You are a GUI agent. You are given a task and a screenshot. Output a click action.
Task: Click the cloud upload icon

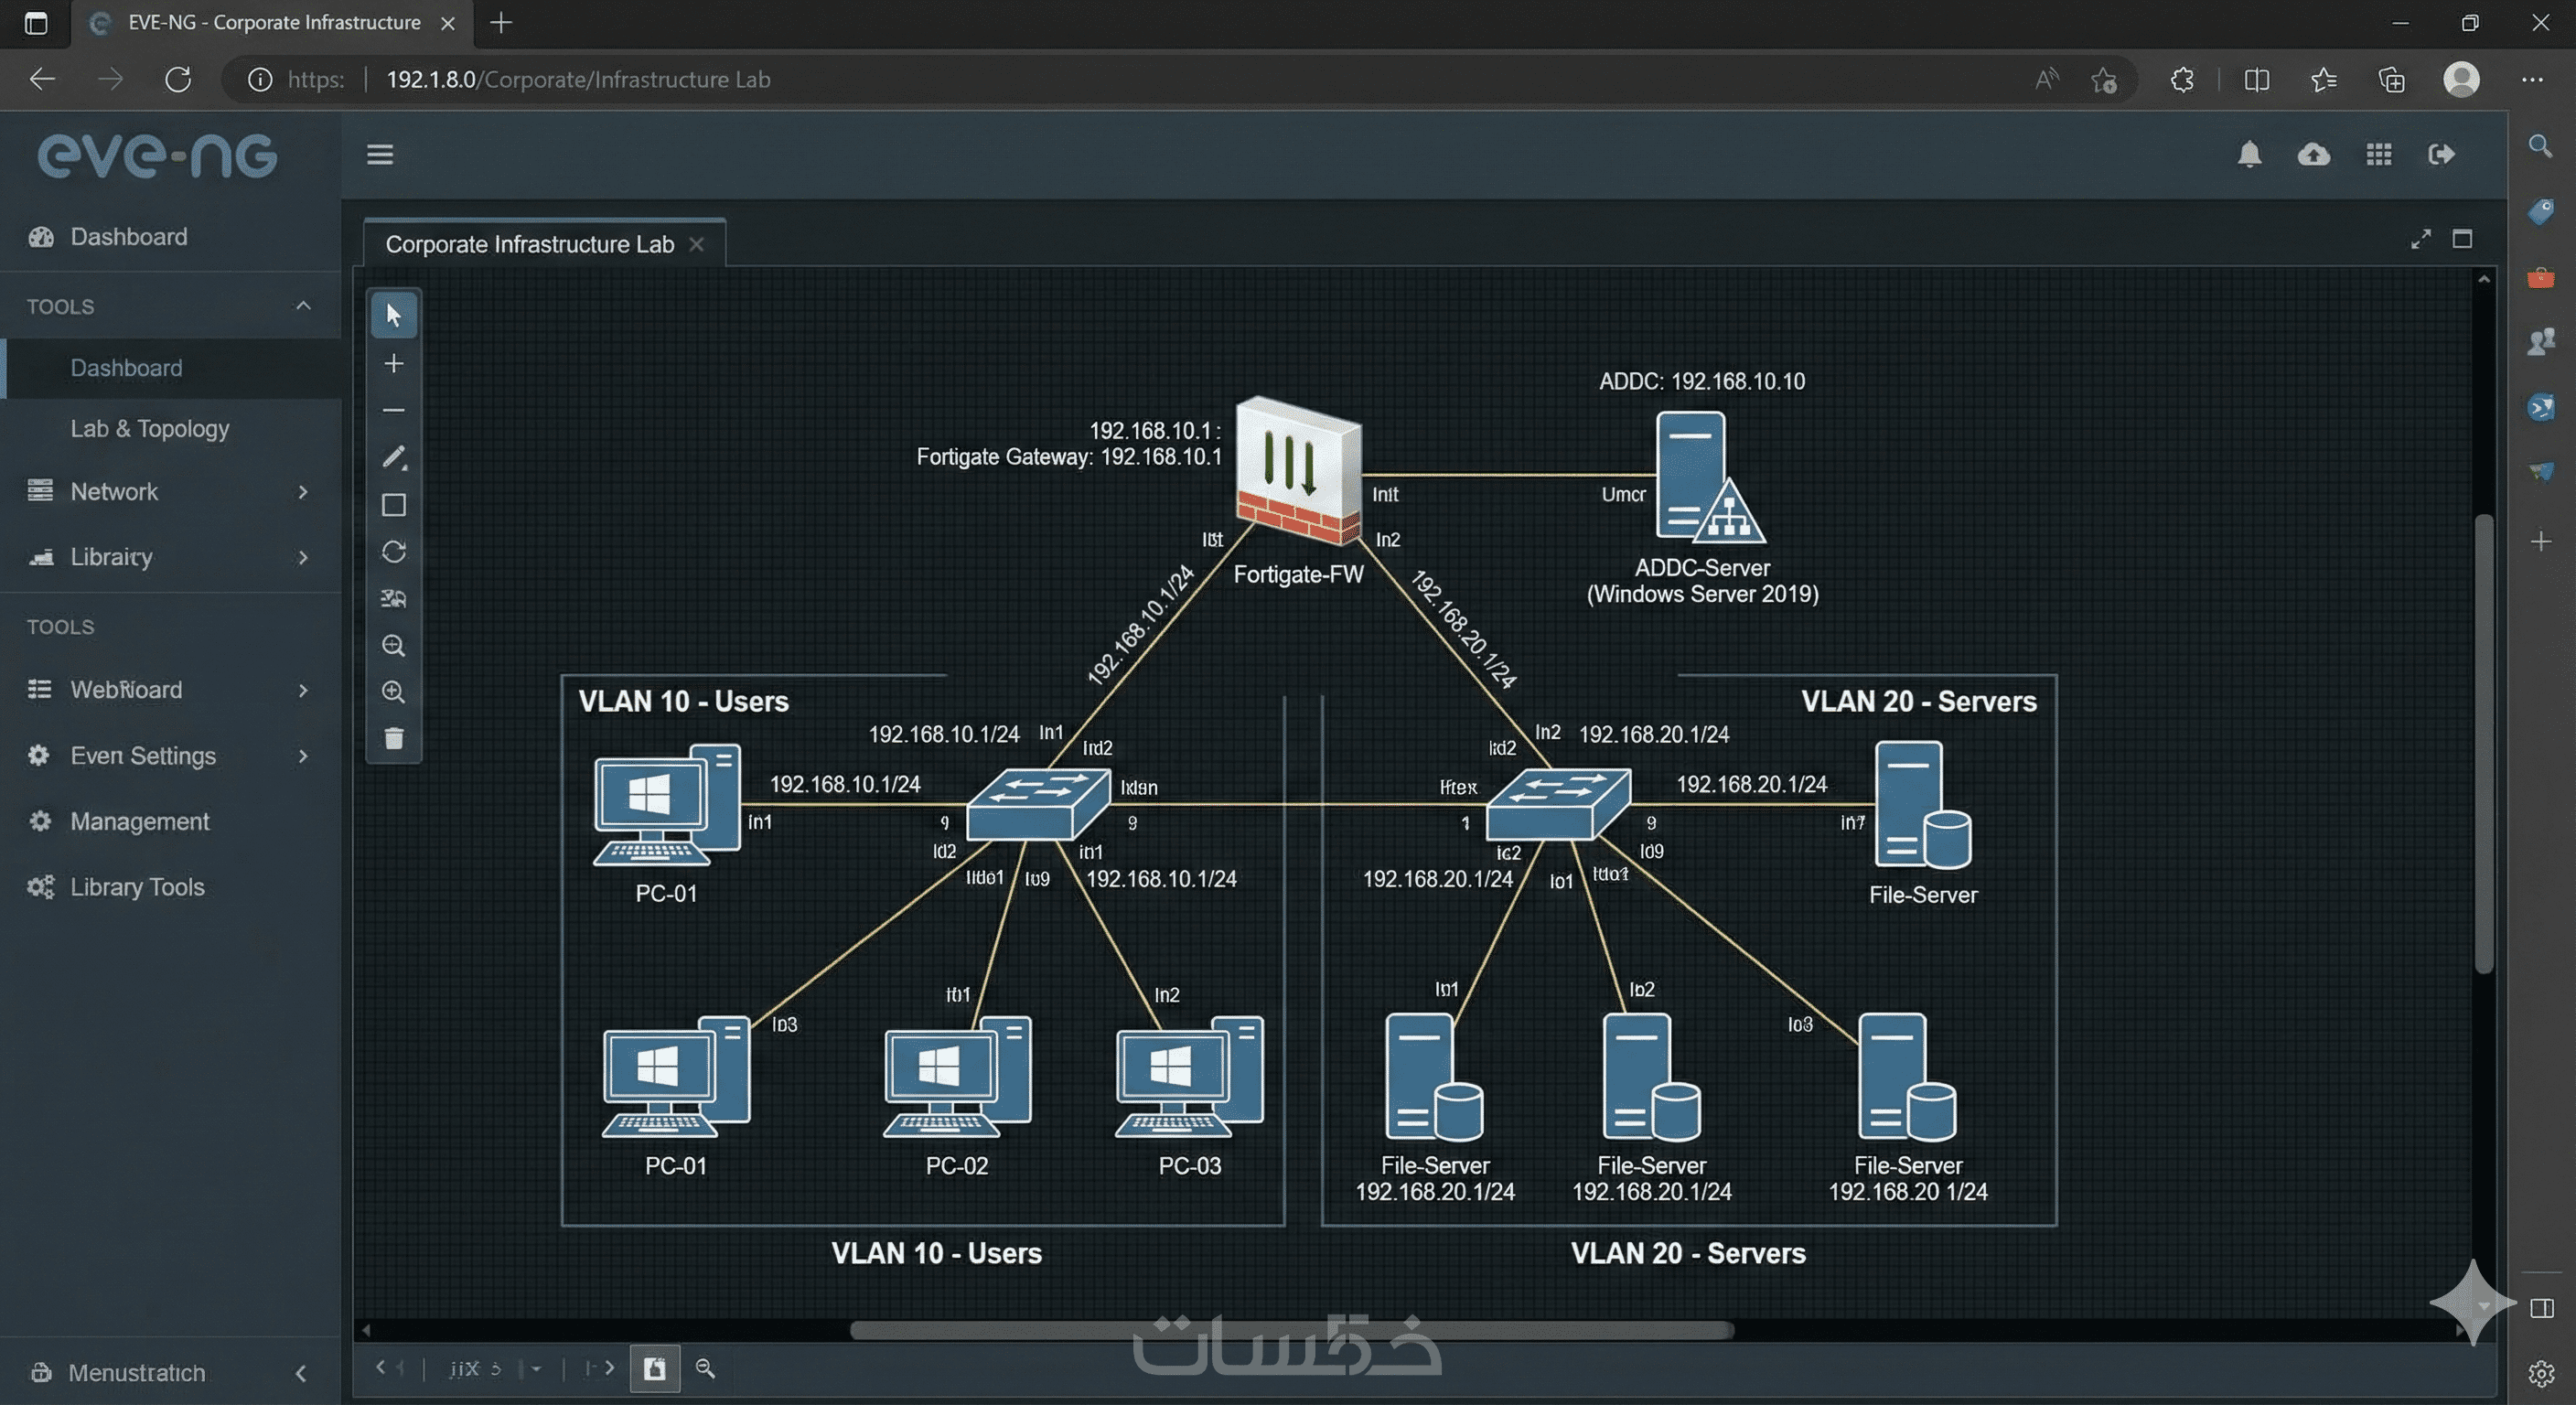[2313, 154]
